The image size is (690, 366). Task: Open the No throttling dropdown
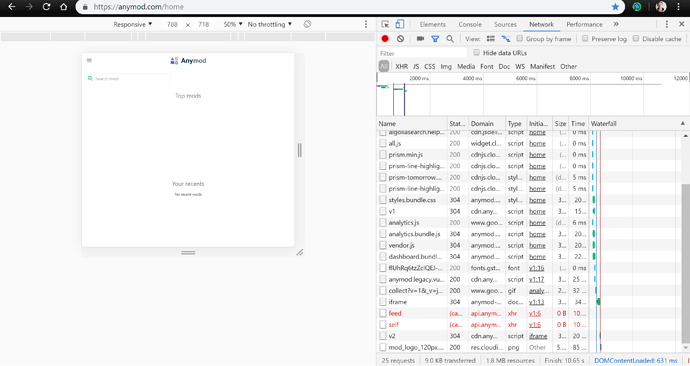pyautogui.click(x=269, y=24)
